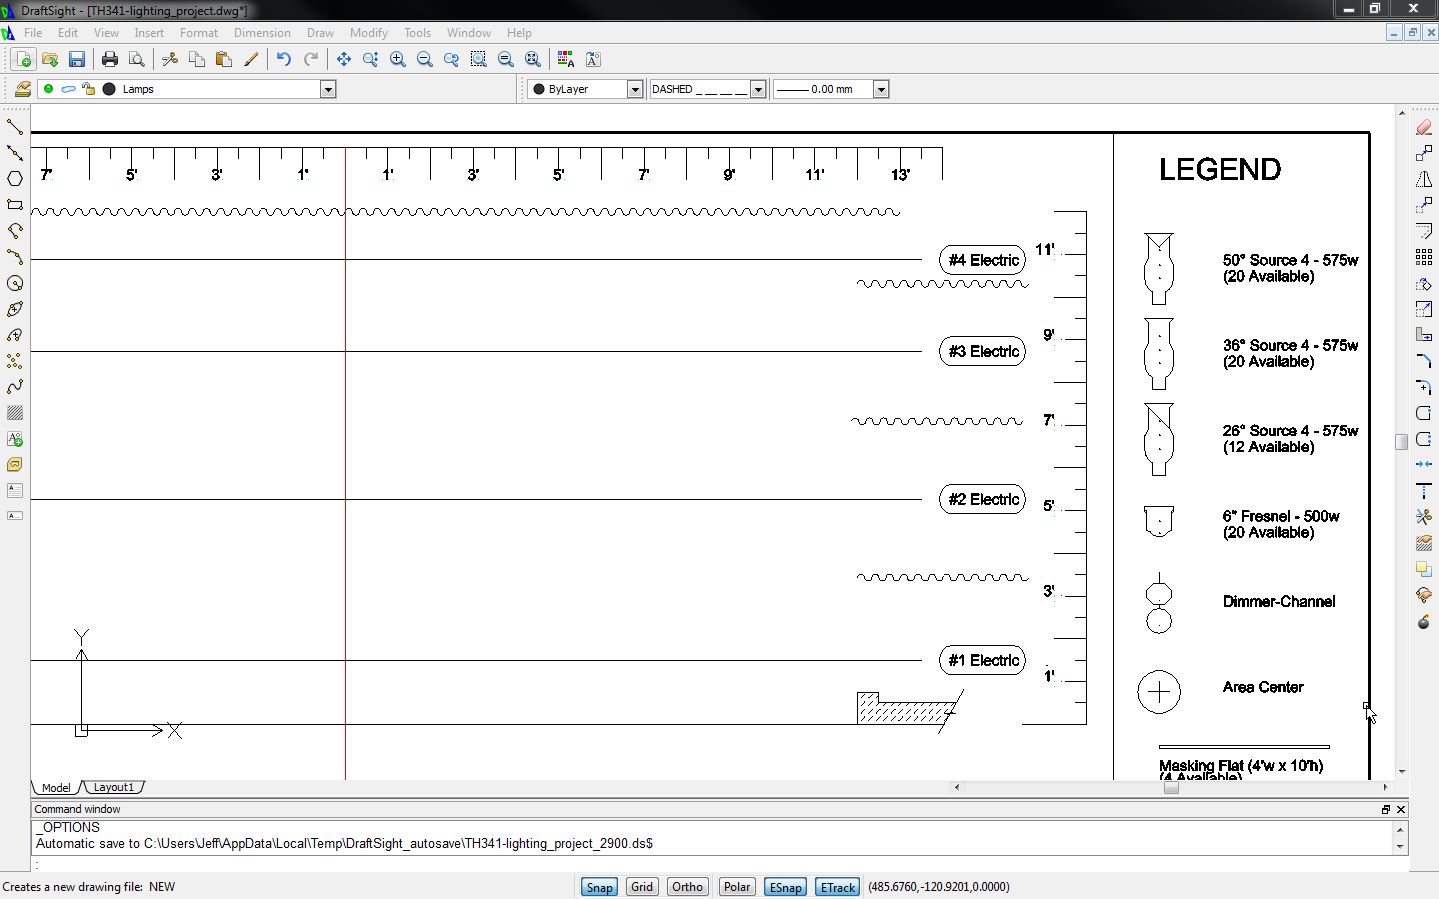Click the Delete eraser tool

click(1424, 127)
